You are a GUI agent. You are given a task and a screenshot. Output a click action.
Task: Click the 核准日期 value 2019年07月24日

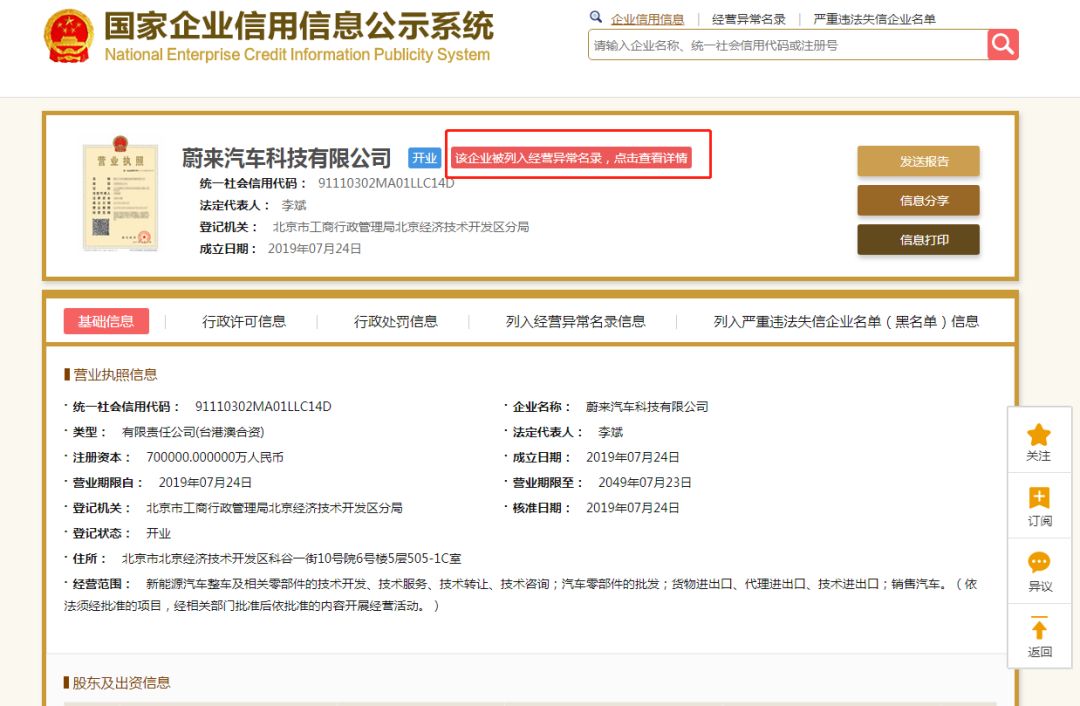pos(632,508)
